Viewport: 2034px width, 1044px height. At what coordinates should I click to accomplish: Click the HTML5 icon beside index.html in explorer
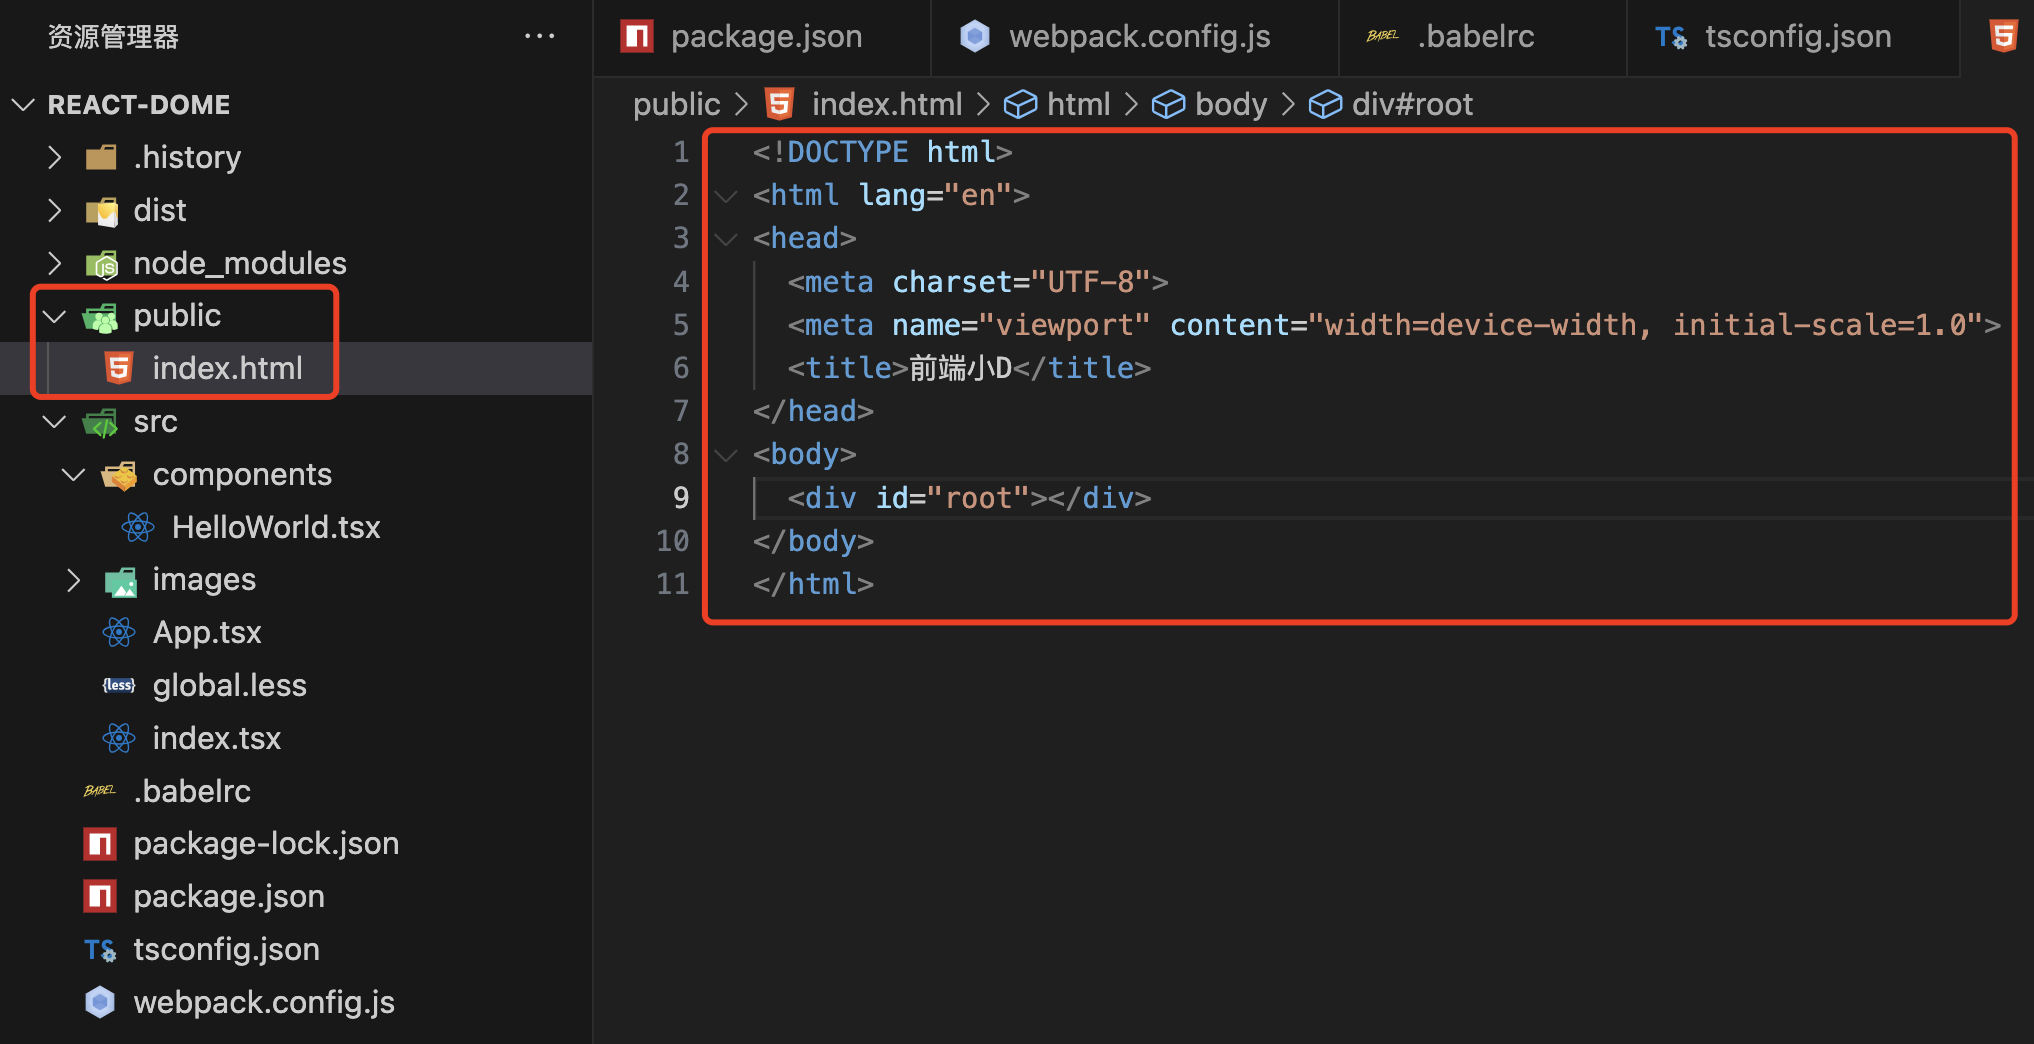coord(119,368)
